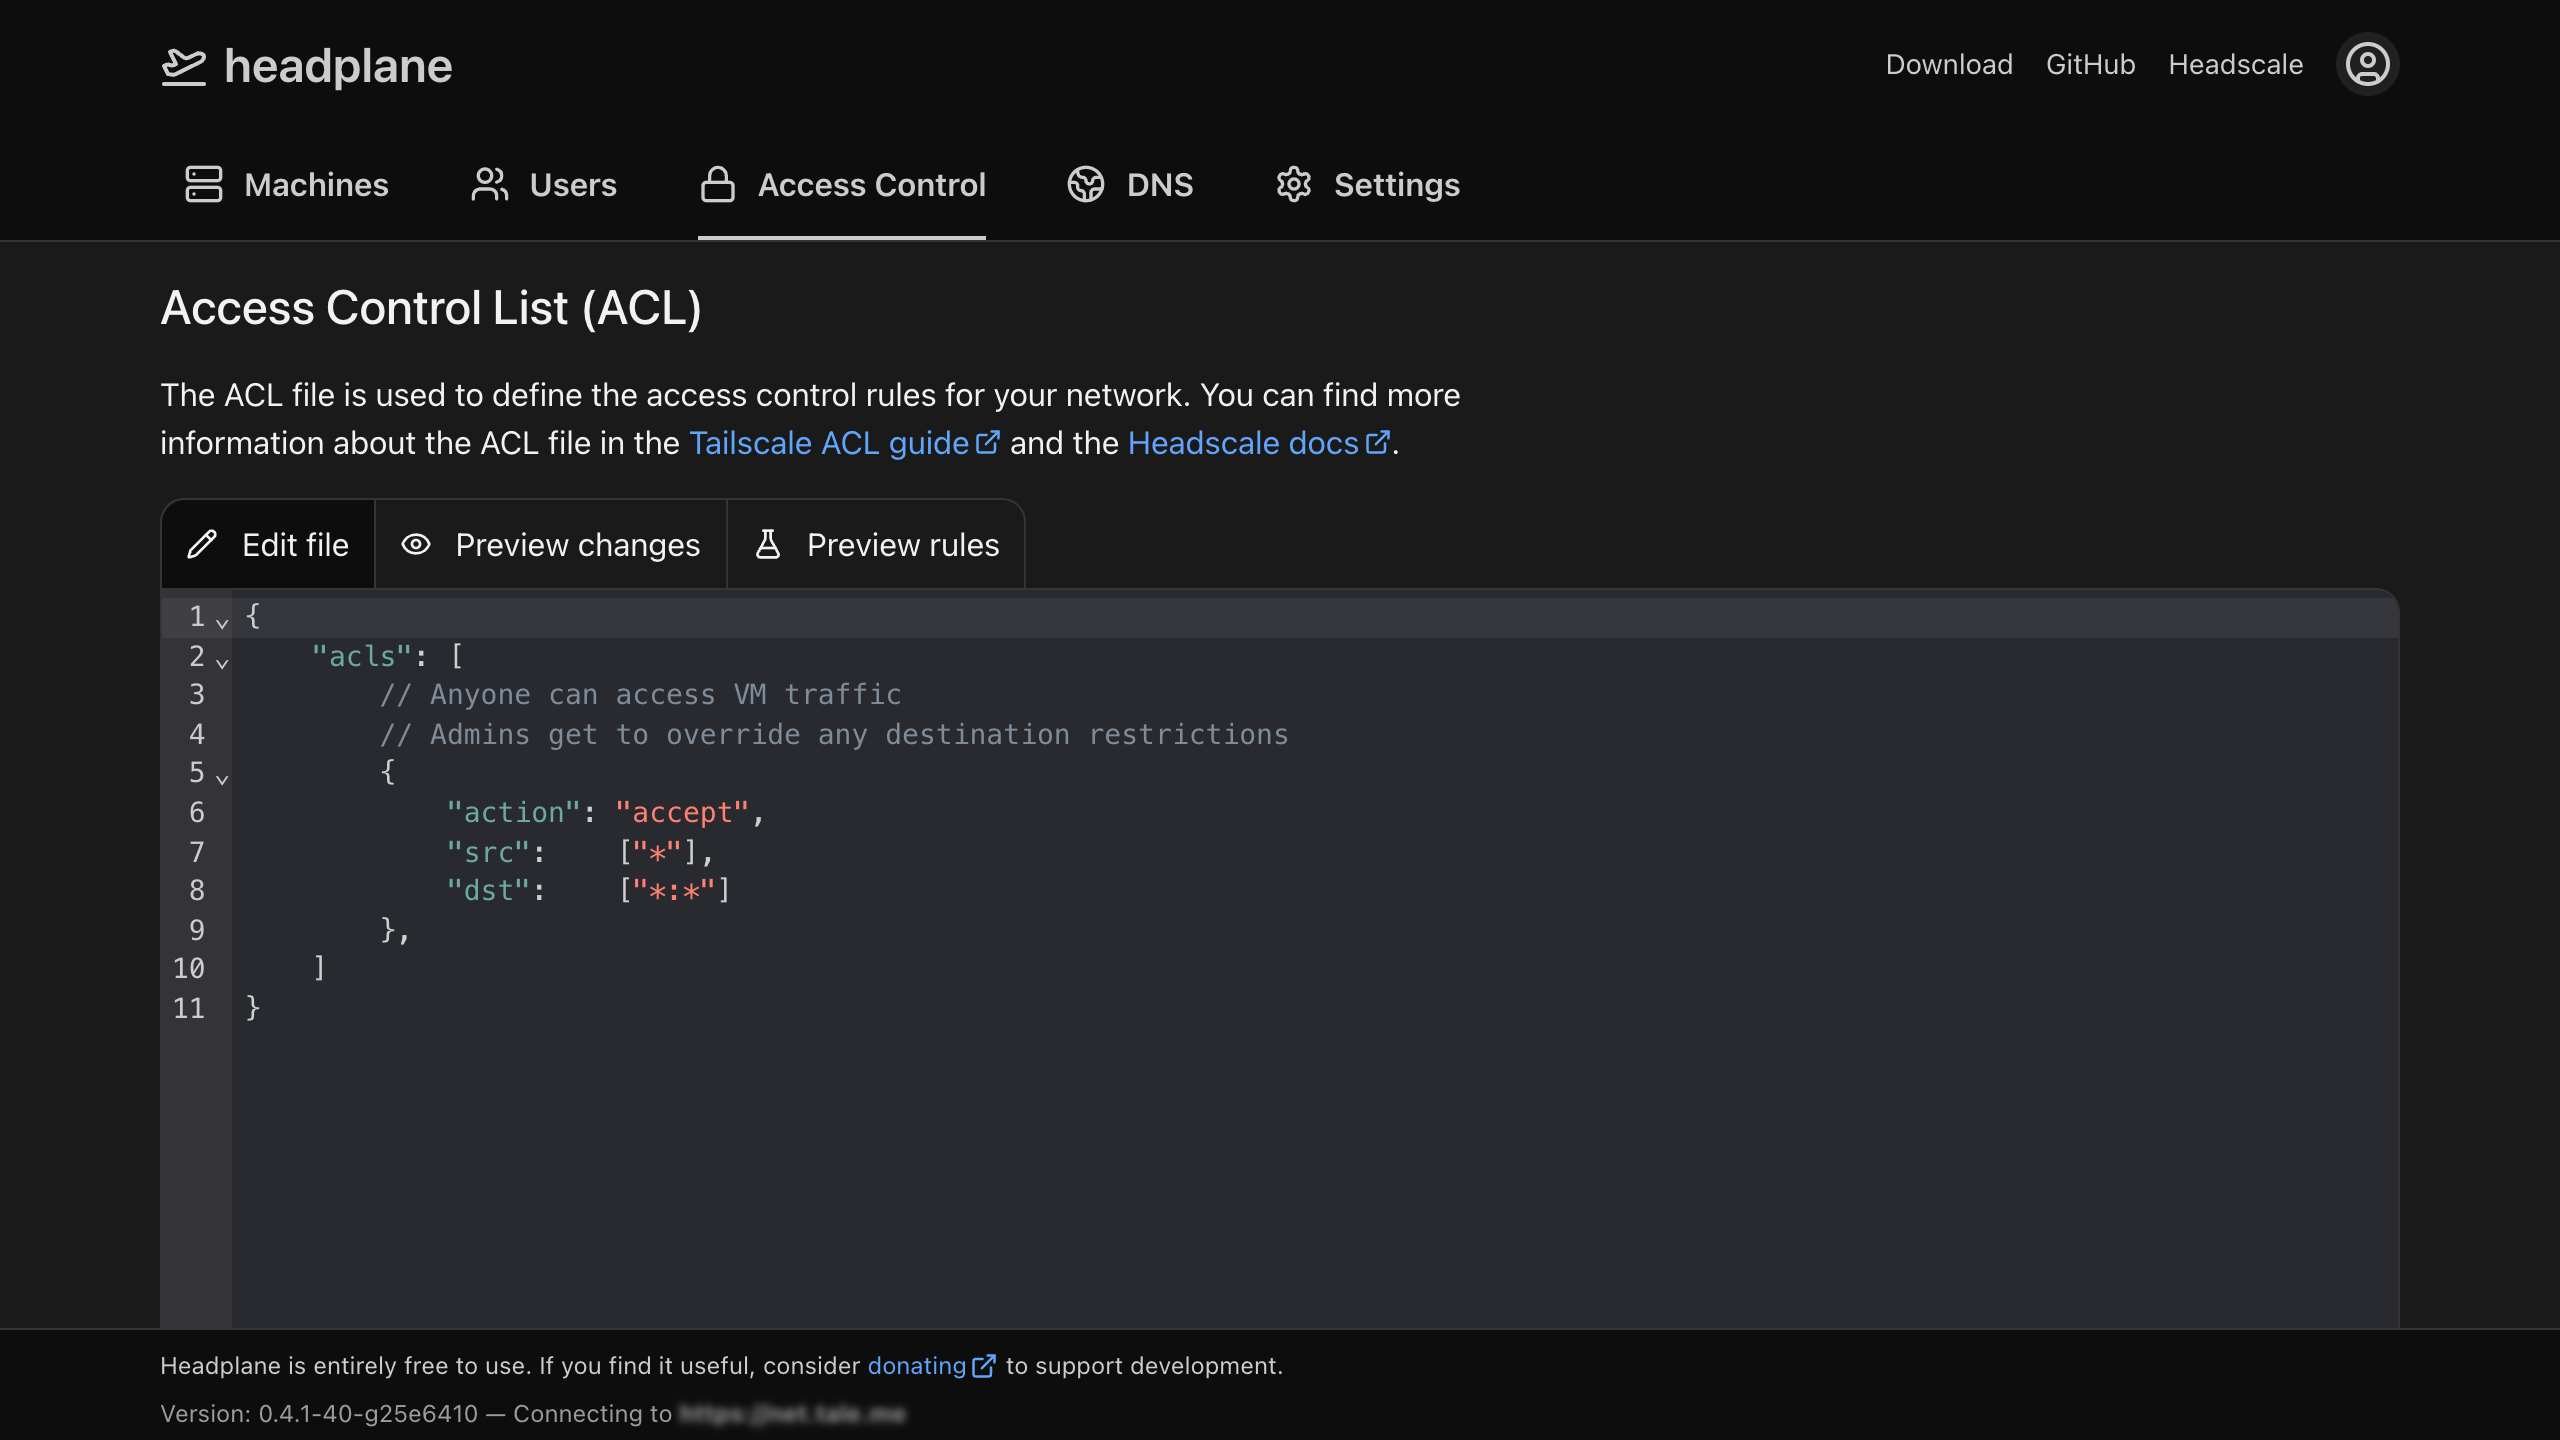2560x1440 pixels.
Task: Click the eye icon on Preview changes
Action: [x=416, y=544]
